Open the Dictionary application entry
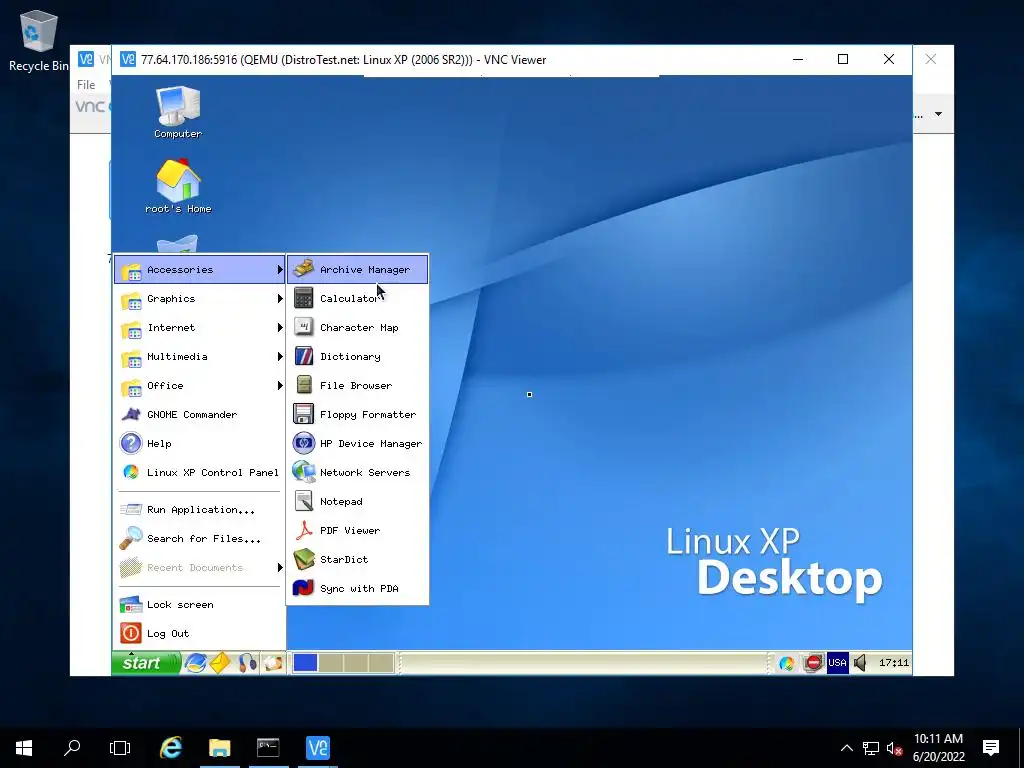 click(x=357, y=357)
